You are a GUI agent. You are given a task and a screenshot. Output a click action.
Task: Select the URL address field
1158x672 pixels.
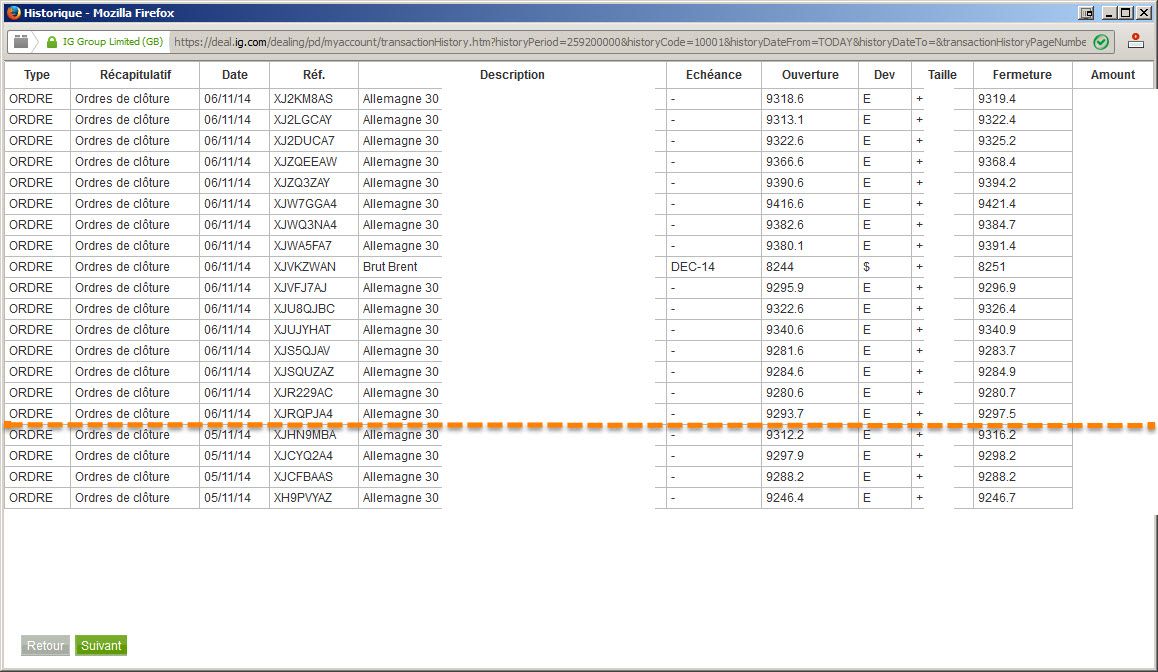630,42
